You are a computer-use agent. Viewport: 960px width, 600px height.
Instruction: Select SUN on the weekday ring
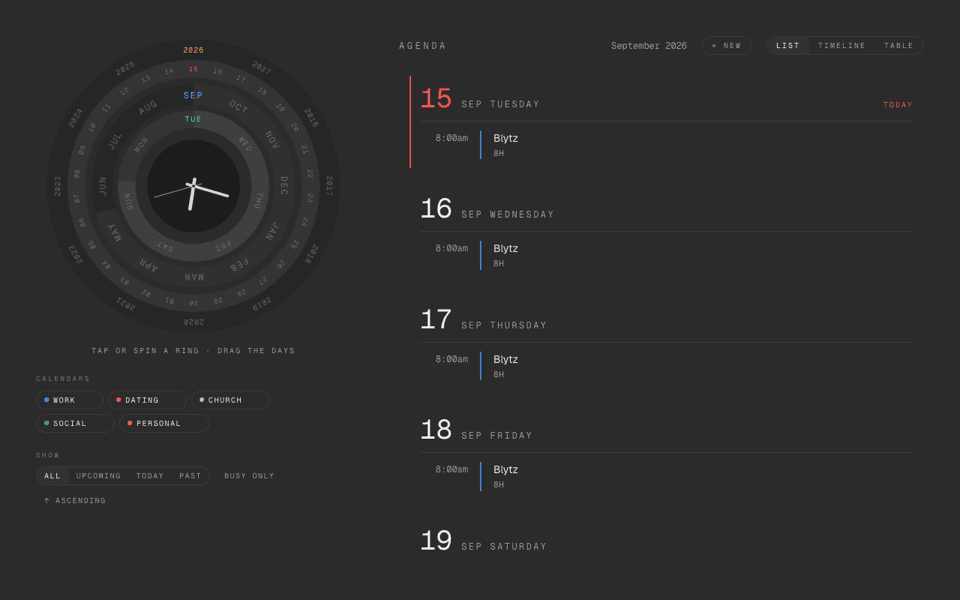coord(128,201)
